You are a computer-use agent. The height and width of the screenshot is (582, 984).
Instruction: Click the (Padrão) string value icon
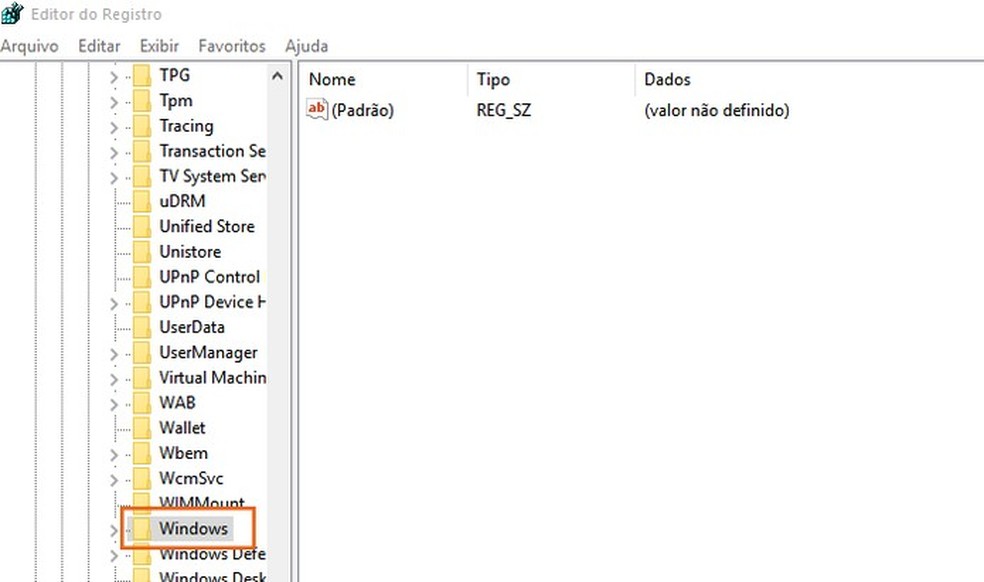coord(317,110)
